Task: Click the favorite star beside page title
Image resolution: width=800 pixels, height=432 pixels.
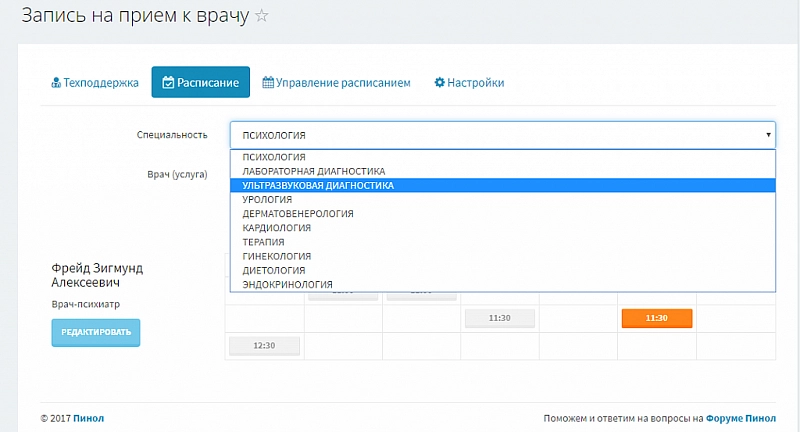Action: coord(262,16)
